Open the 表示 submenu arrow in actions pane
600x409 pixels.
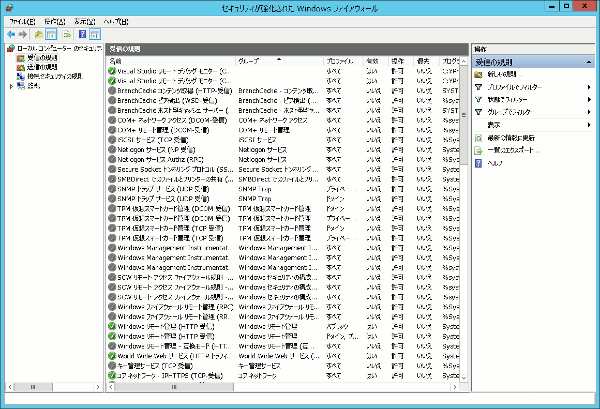pyautogui.click(x=589, y=125)
